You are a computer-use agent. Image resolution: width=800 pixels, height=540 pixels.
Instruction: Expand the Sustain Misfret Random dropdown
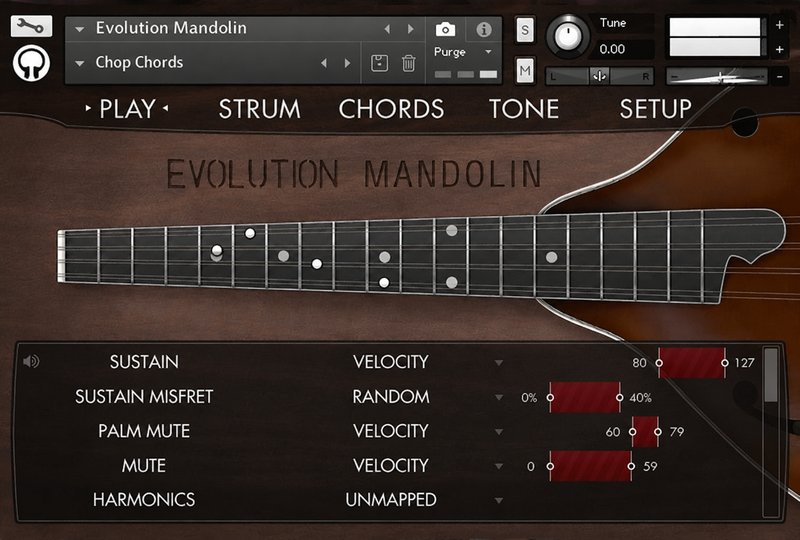pos(498,397)
